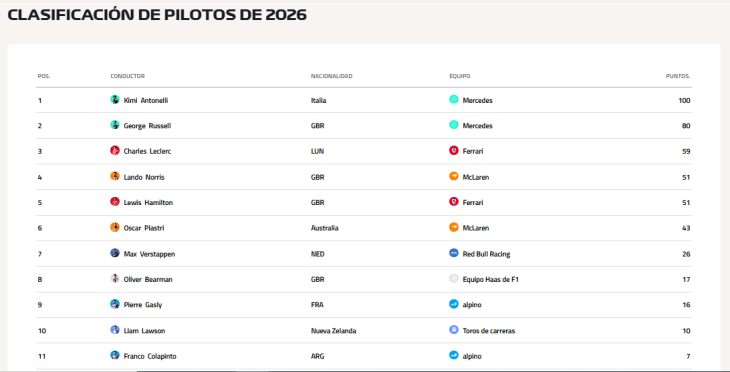Click Kimi Antonelli's driver avatar icon

click(x=115, y=100)
